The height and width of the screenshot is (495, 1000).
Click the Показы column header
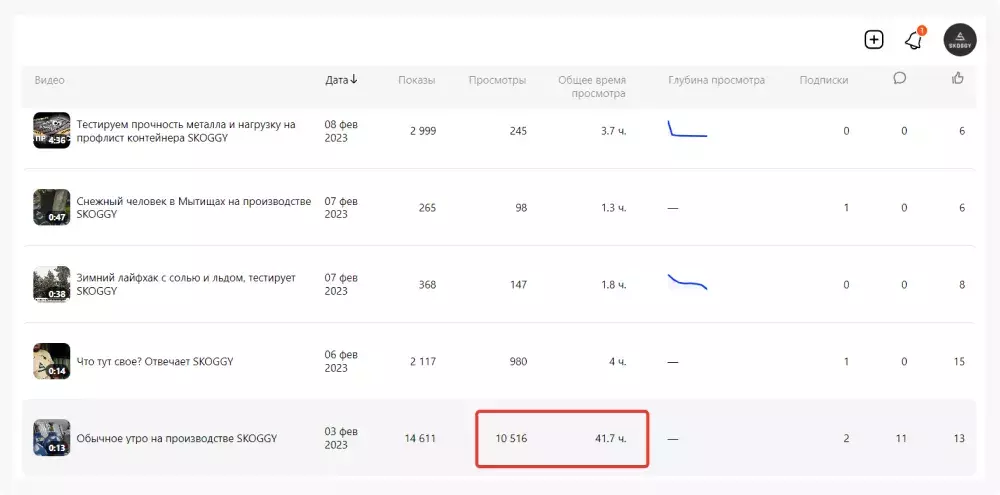[x=416, y=80]
